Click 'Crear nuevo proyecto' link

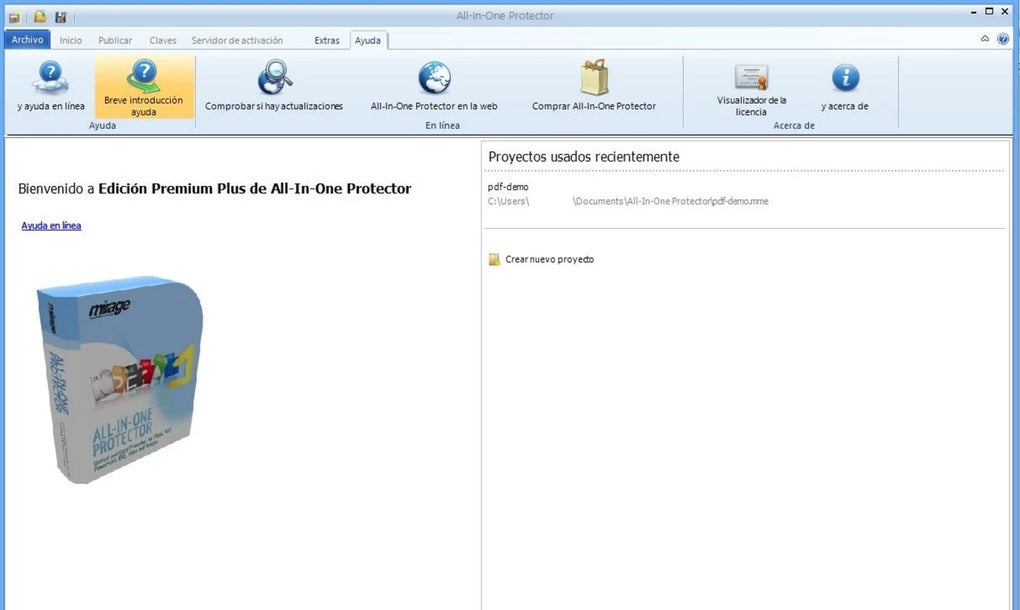(x=550, y=259)
